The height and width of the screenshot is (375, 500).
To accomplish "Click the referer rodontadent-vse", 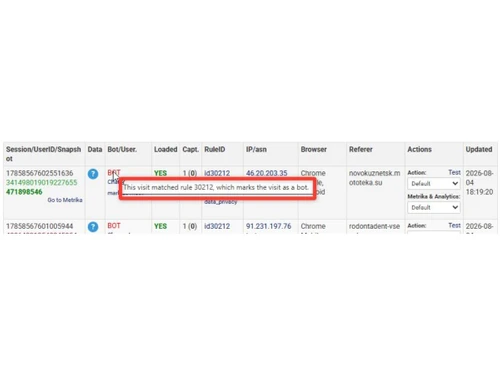I will click(374, 226).
